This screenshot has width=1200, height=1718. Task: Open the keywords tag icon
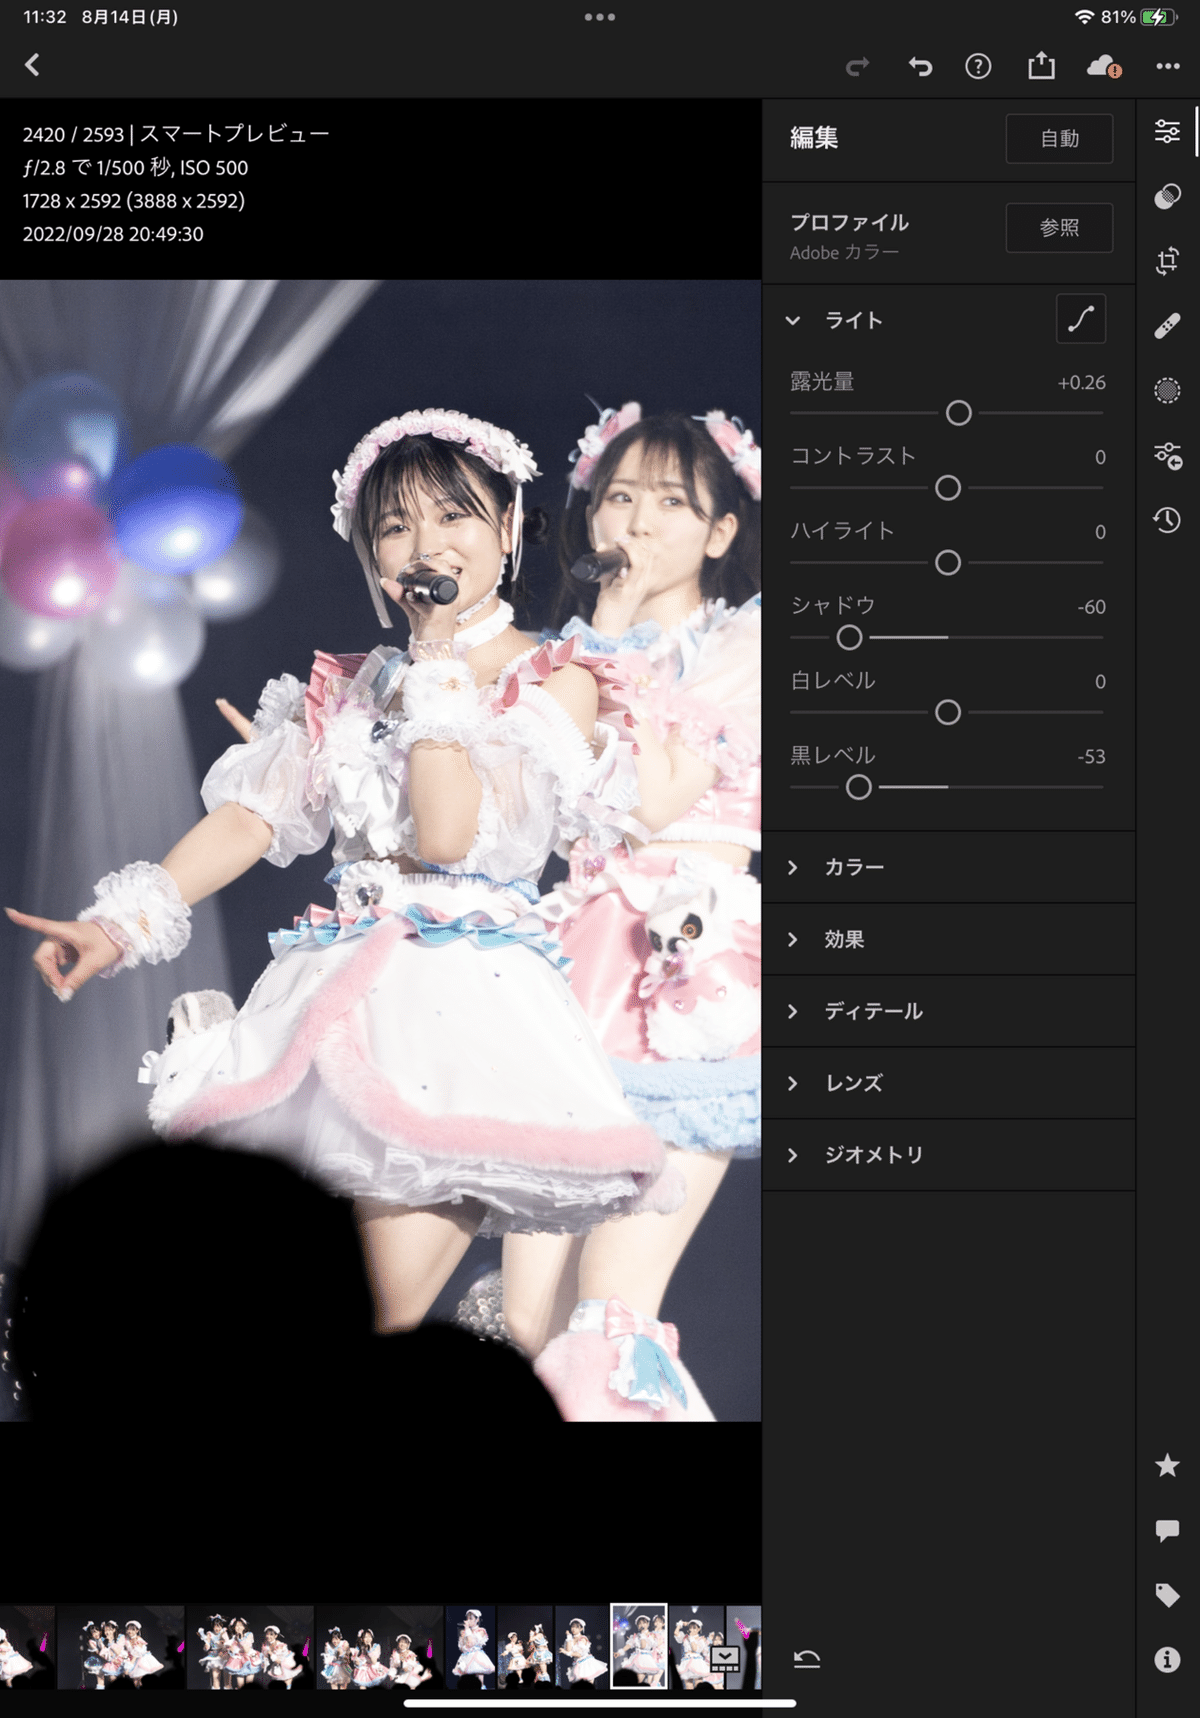tap(1167, 1595)
